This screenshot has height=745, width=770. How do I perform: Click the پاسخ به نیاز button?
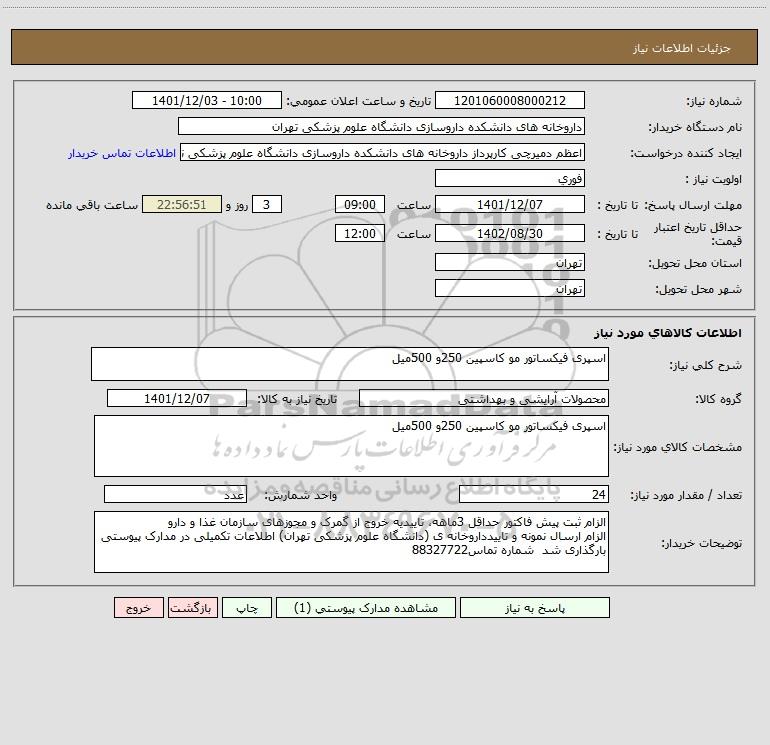coord(535,608)
